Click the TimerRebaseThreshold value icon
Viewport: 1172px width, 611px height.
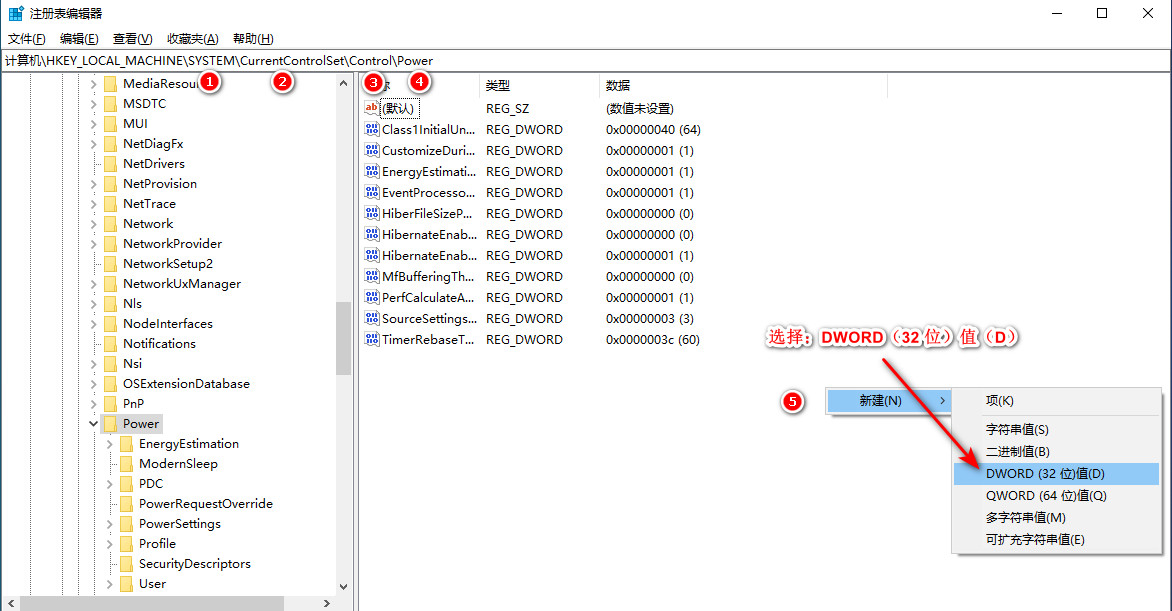click(372, 339)
